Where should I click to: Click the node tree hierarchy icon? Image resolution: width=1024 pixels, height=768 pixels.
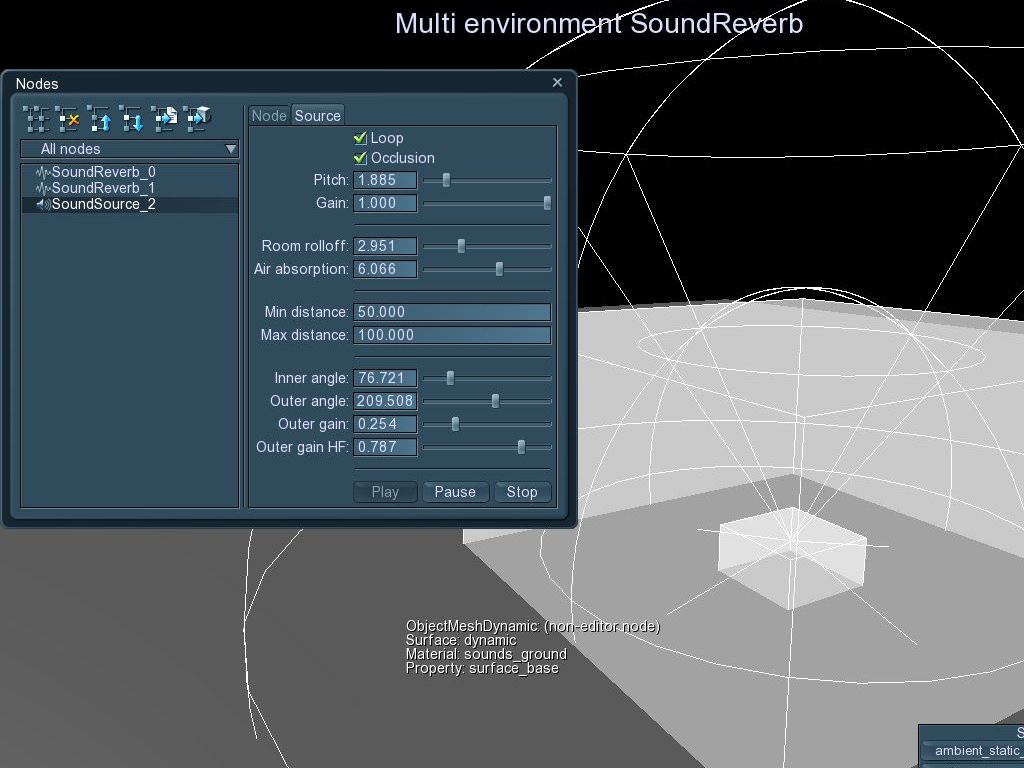(x=36, y=119)
